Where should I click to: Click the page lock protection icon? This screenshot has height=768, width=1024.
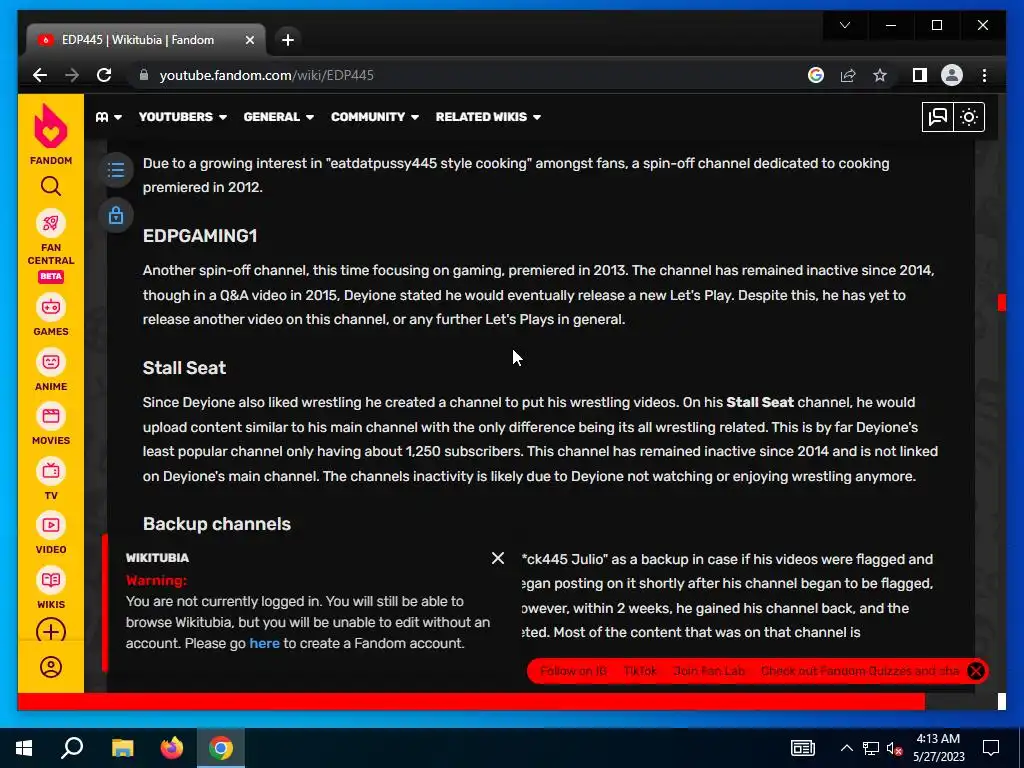tap(116, 215)
